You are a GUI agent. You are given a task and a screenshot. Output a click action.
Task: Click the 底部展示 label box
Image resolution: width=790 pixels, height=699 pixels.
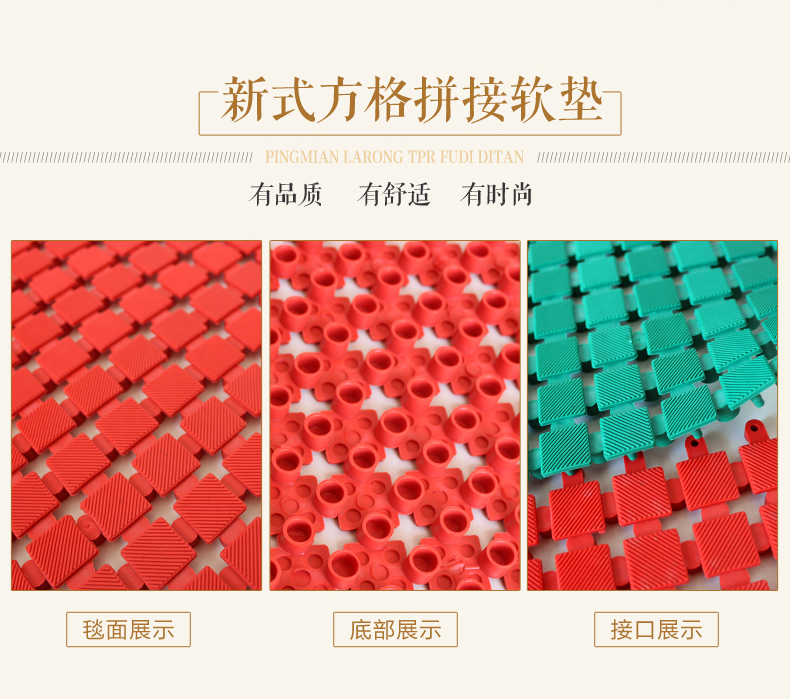(x=396, y=629)
